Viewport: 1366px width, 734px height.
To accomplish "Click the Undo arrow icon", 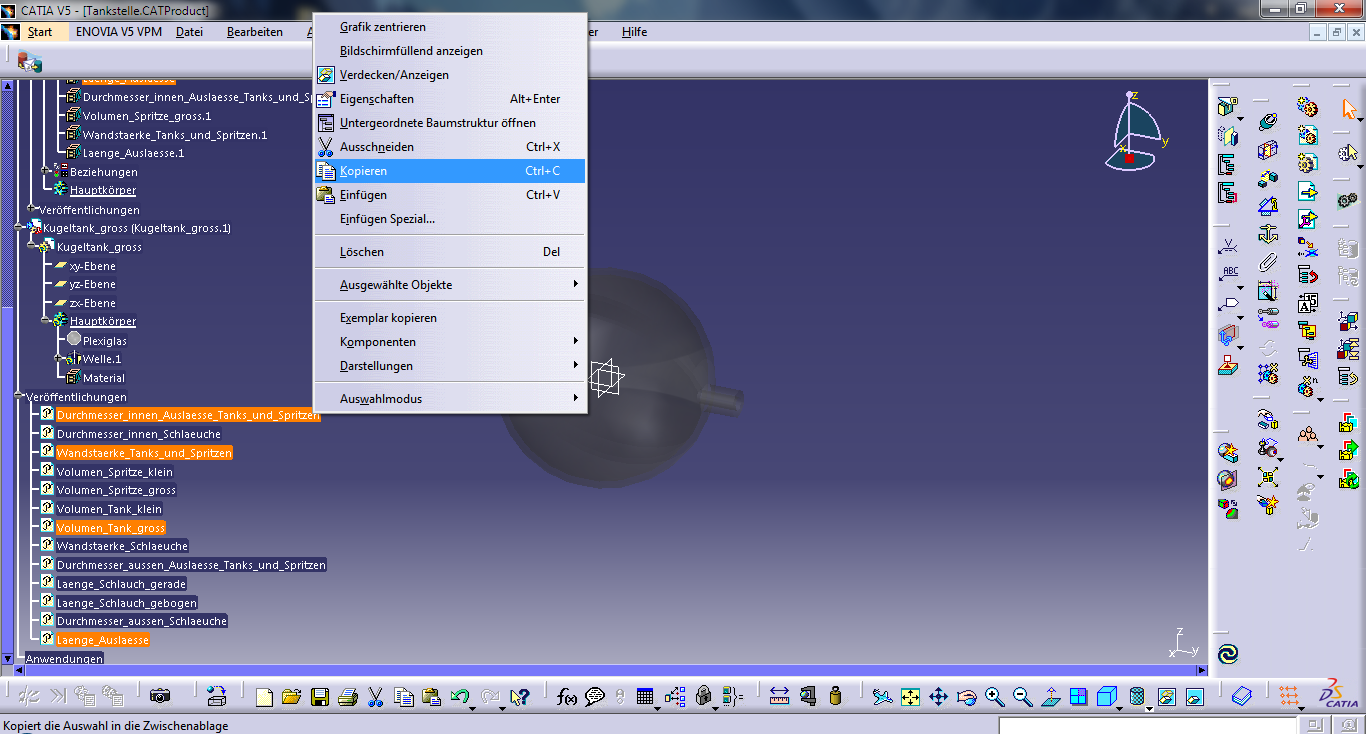I will point(459,696).
